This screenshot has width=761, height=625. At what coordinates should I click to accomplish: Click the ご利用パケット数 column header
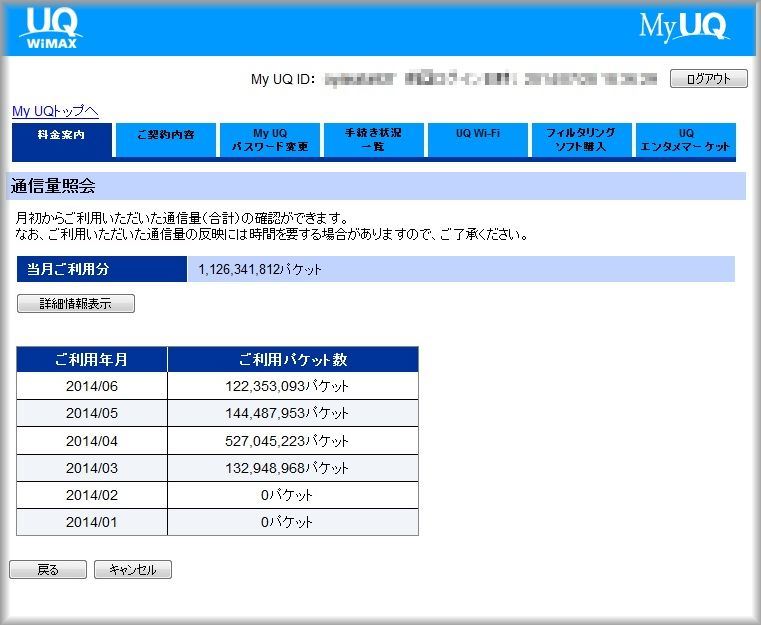pos(293,360)
